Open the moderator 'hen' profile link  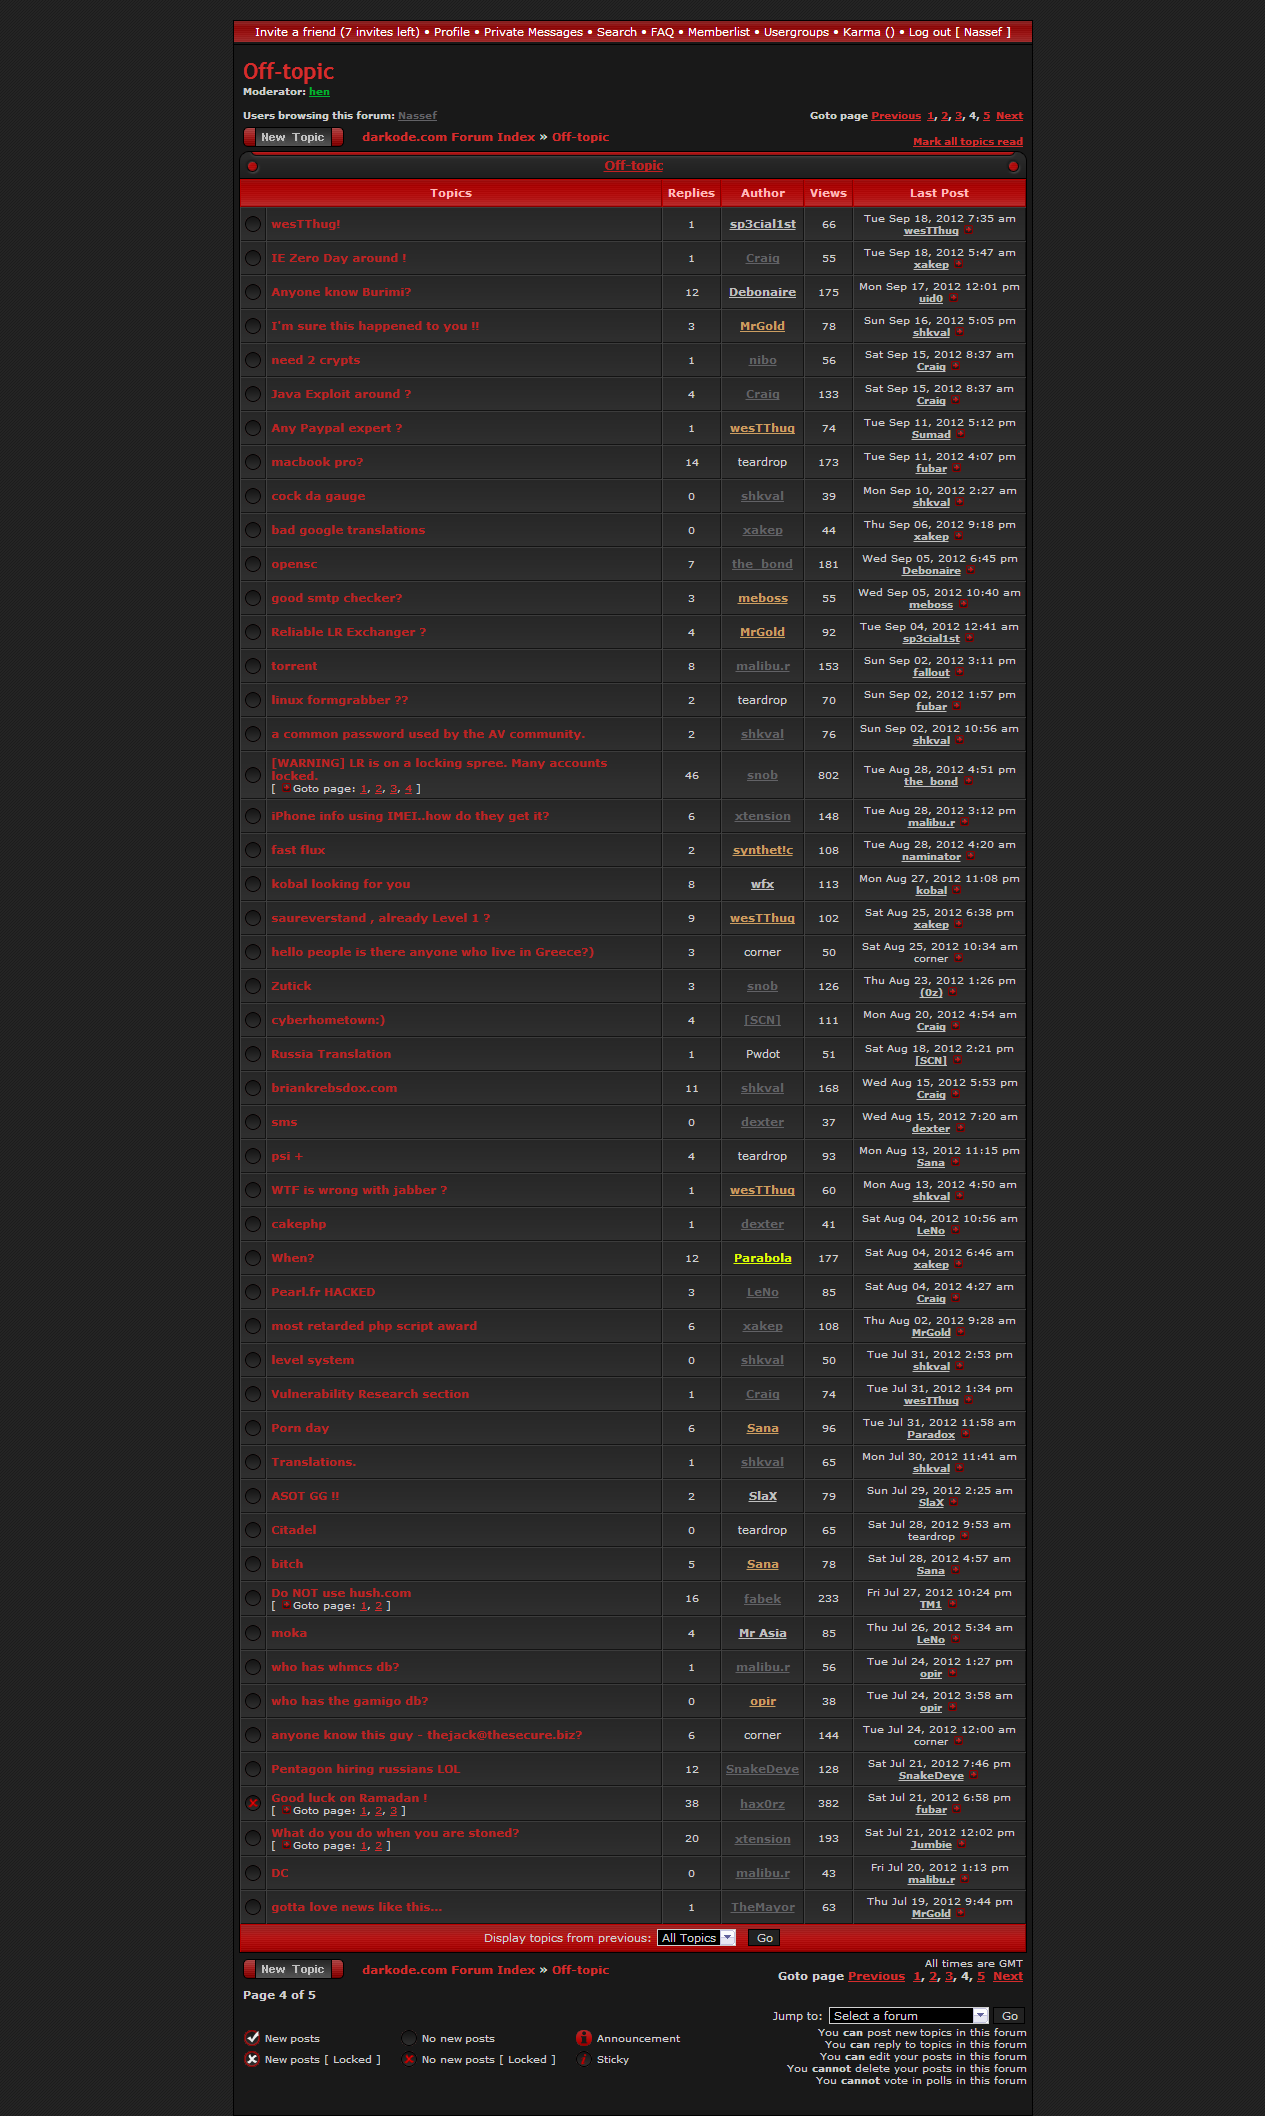(319, 92)
